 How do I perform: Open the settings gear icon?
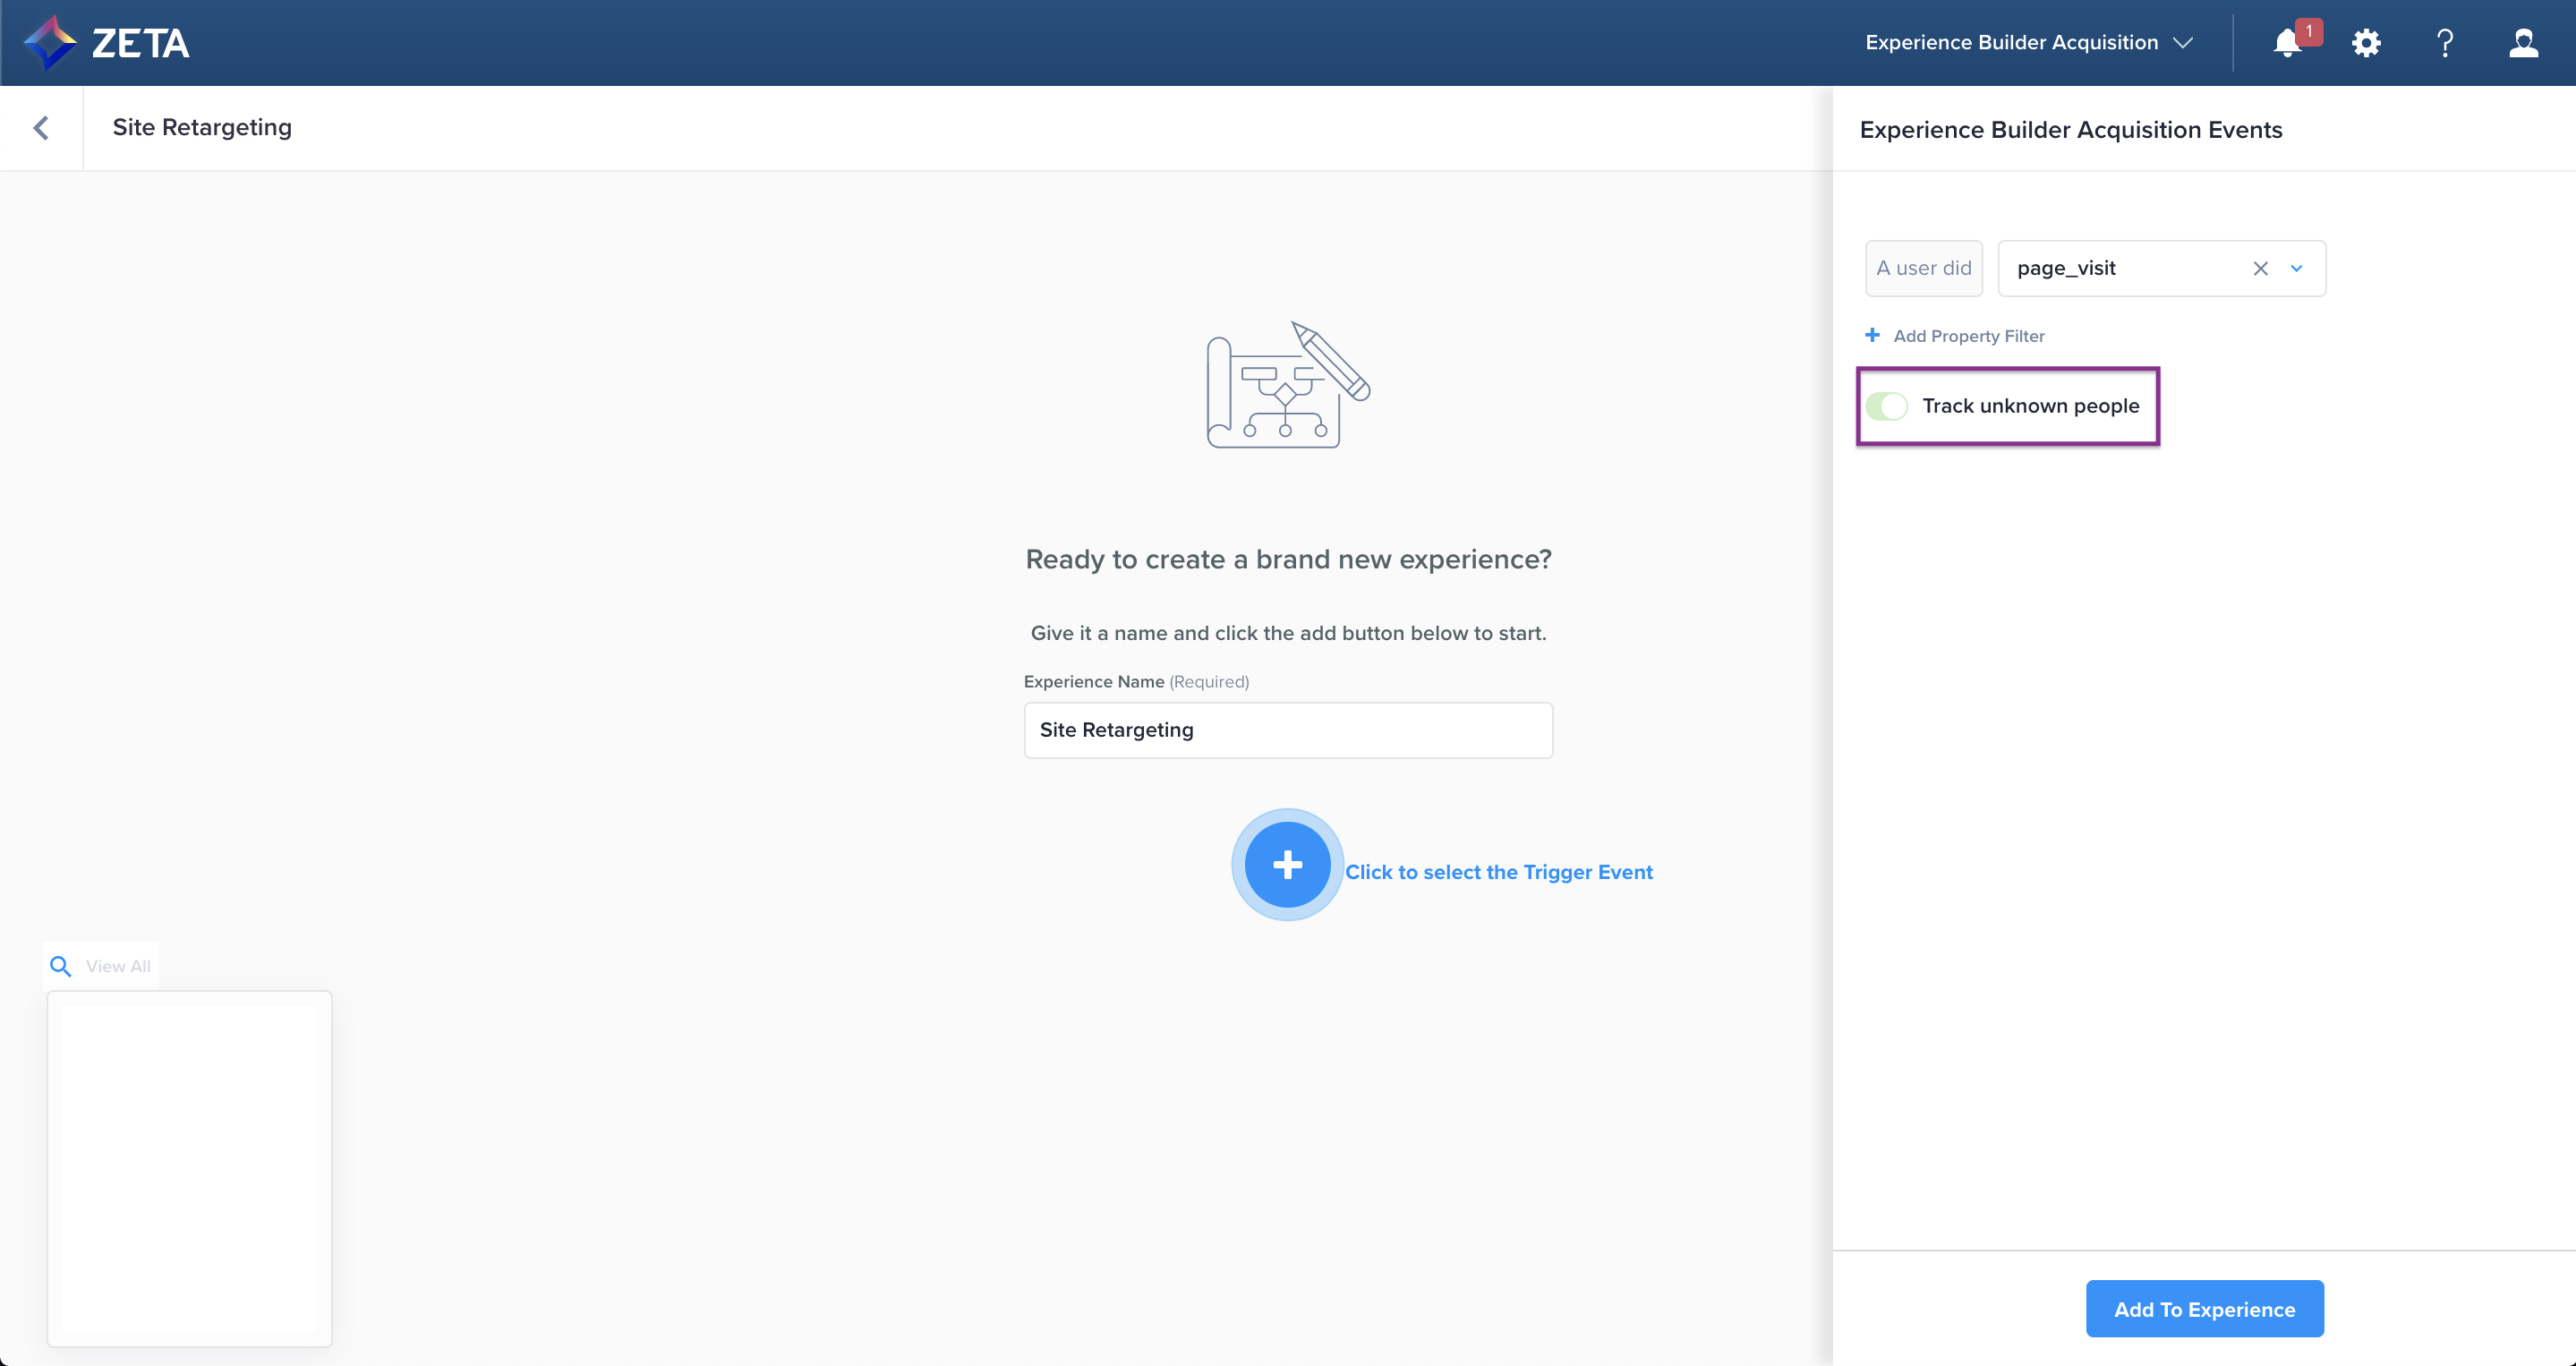tap(2366, 43)
